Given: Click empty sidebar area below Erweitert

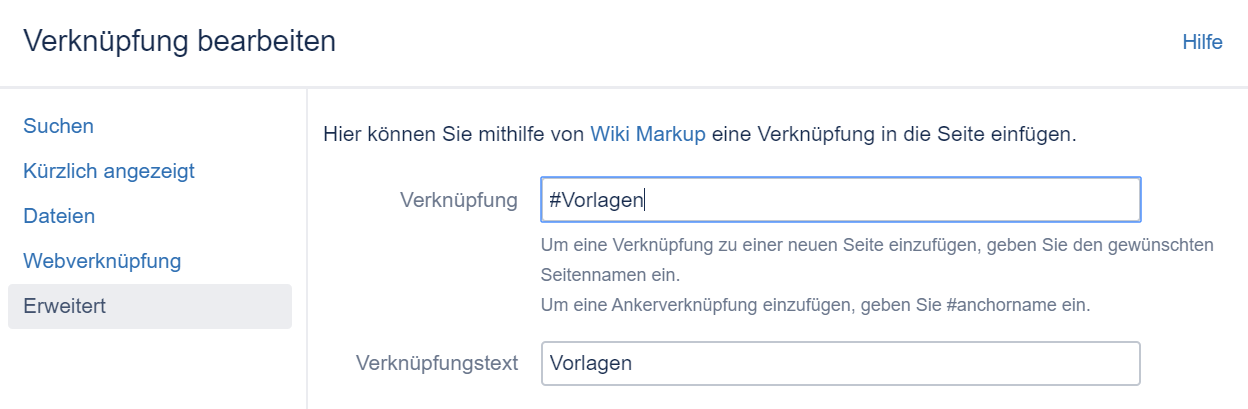Looking at the screenshot, I should point(150,370).
